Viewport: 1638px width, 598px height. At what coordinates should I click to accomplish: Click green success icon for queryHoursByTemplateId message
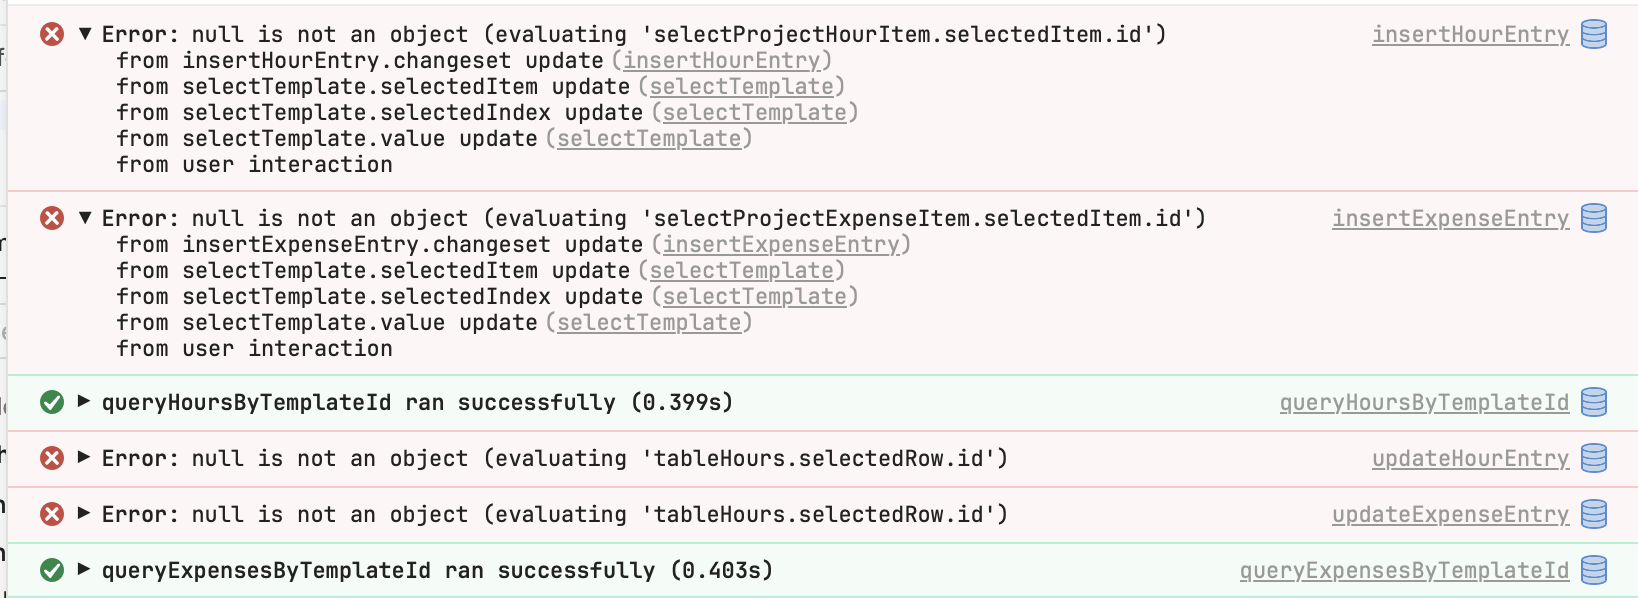coord(52,402)
